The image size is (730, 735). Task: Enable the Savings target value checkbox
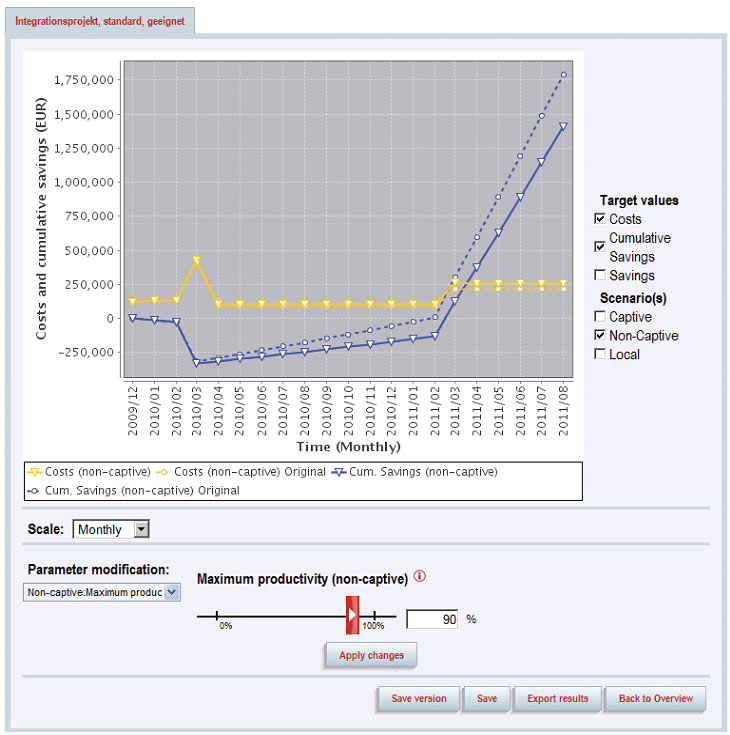tap(600, 275)
